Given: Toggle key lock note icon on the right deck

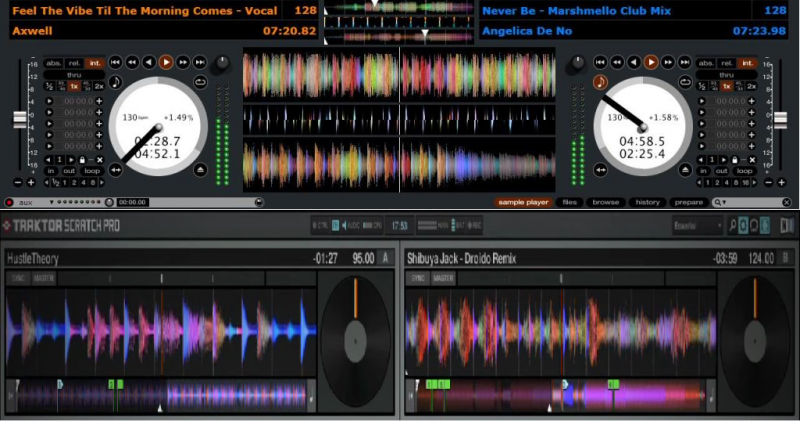Looking at the screenshot, I should point(601,82).
